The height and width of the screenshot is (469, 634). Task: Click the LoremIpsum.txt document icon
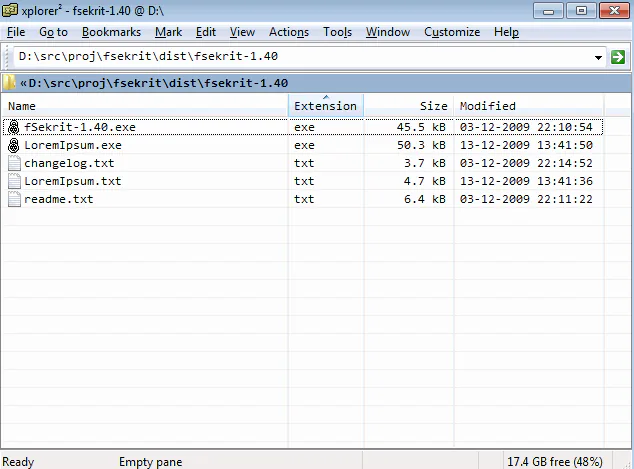(14, 181)
